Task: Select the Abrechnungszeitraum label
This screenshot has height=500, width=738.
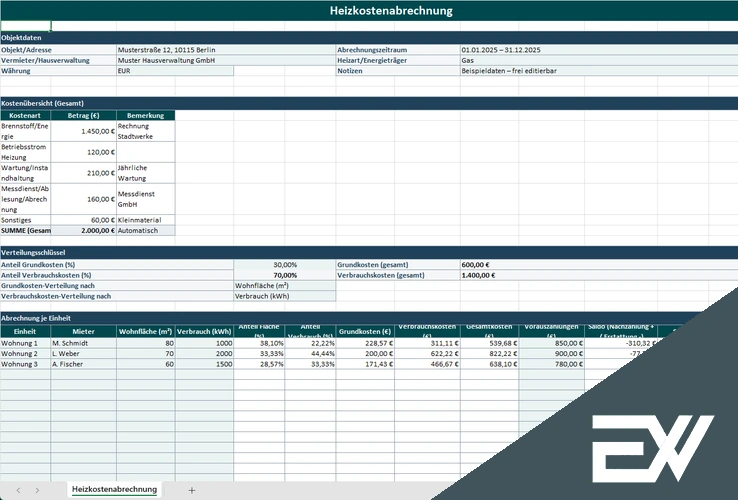Action: tap(398, 49)
